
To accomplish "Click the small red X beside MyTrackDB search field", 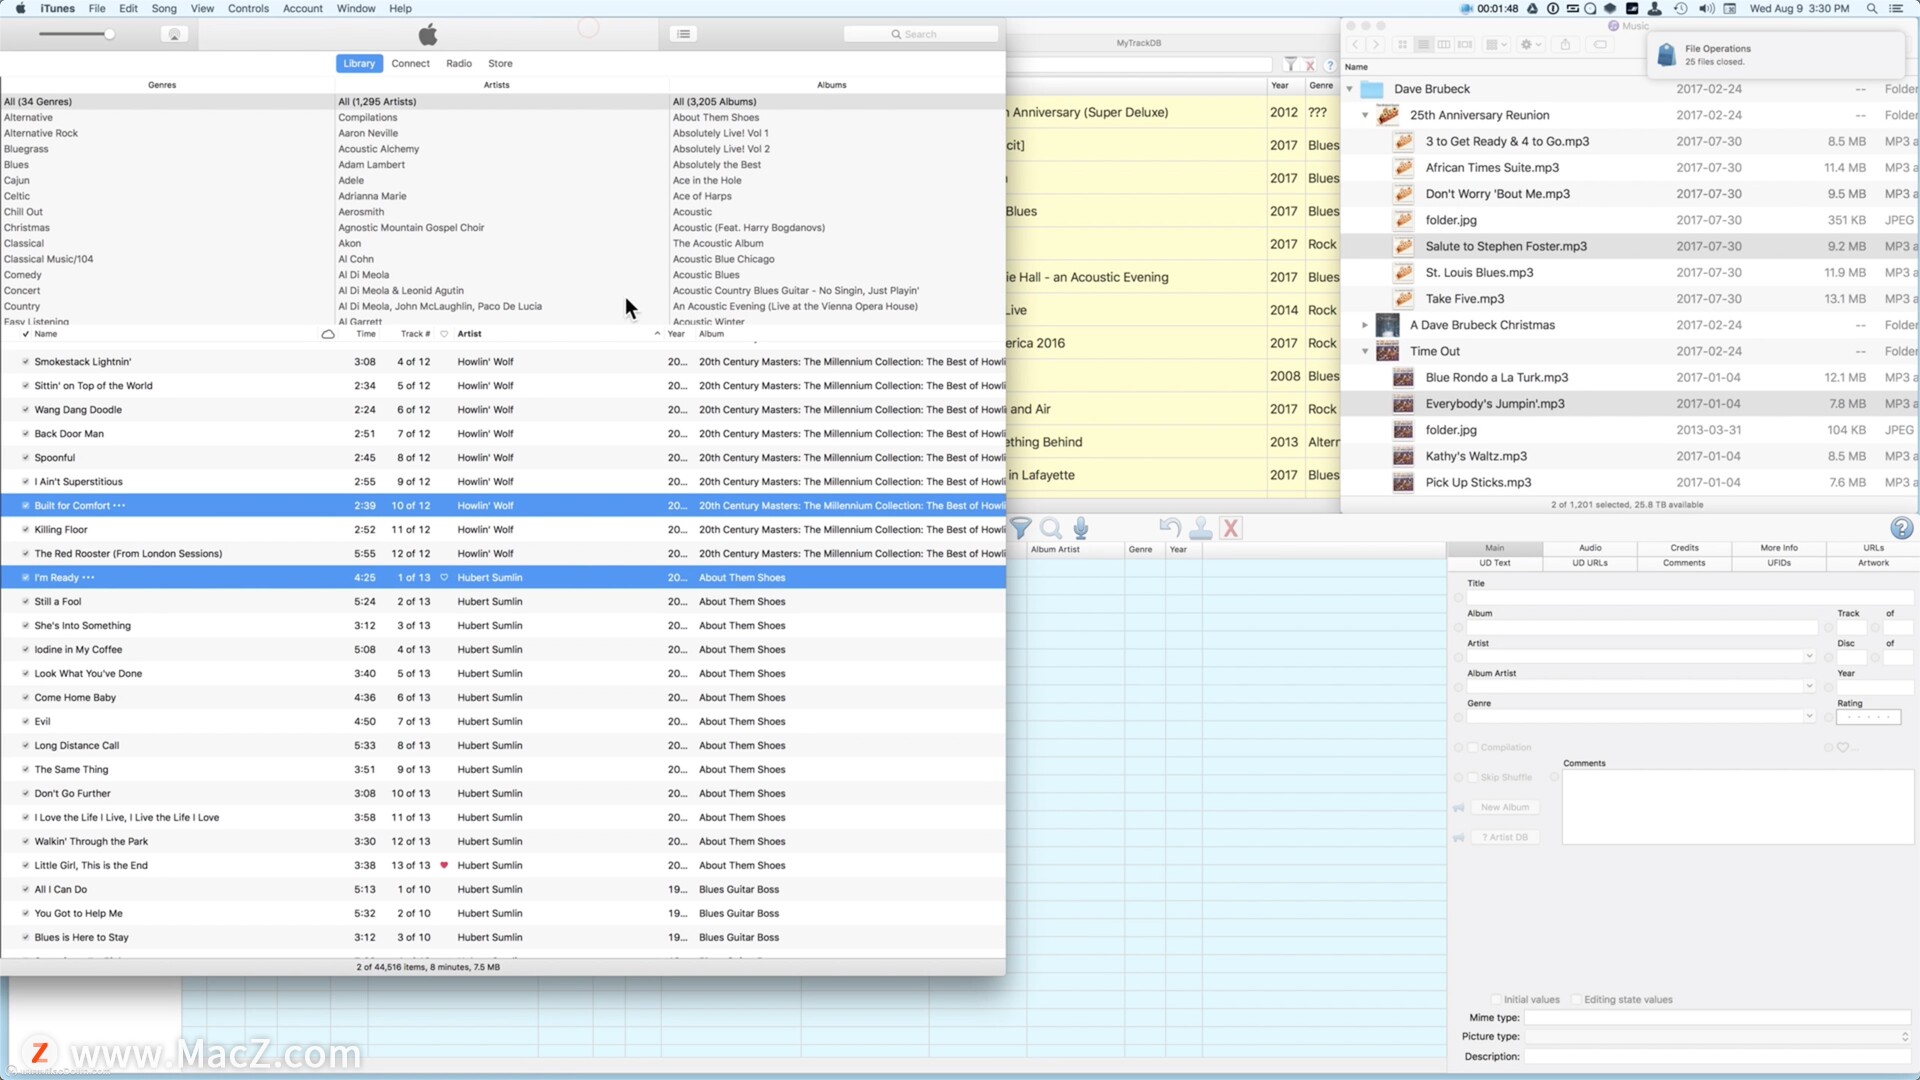I will [x=1310, y=65].
